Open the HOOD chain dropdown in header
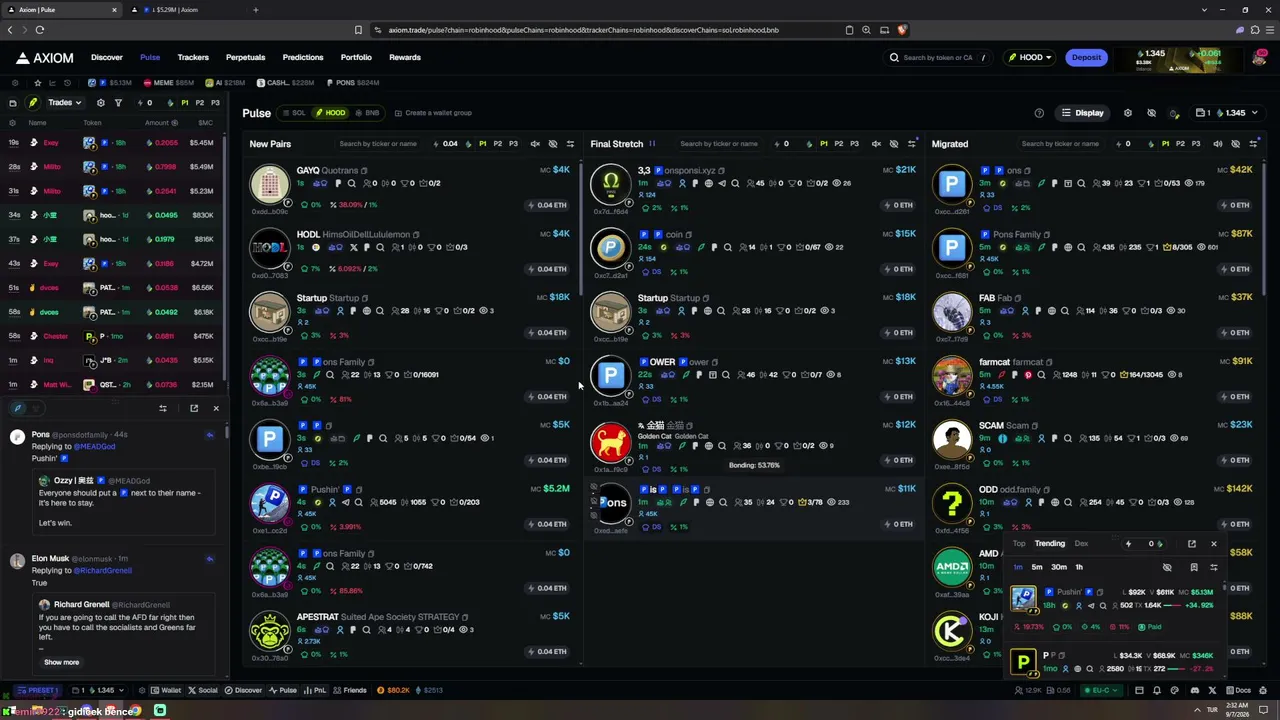Screen dimensions: 1280x720 (1030, 57)
